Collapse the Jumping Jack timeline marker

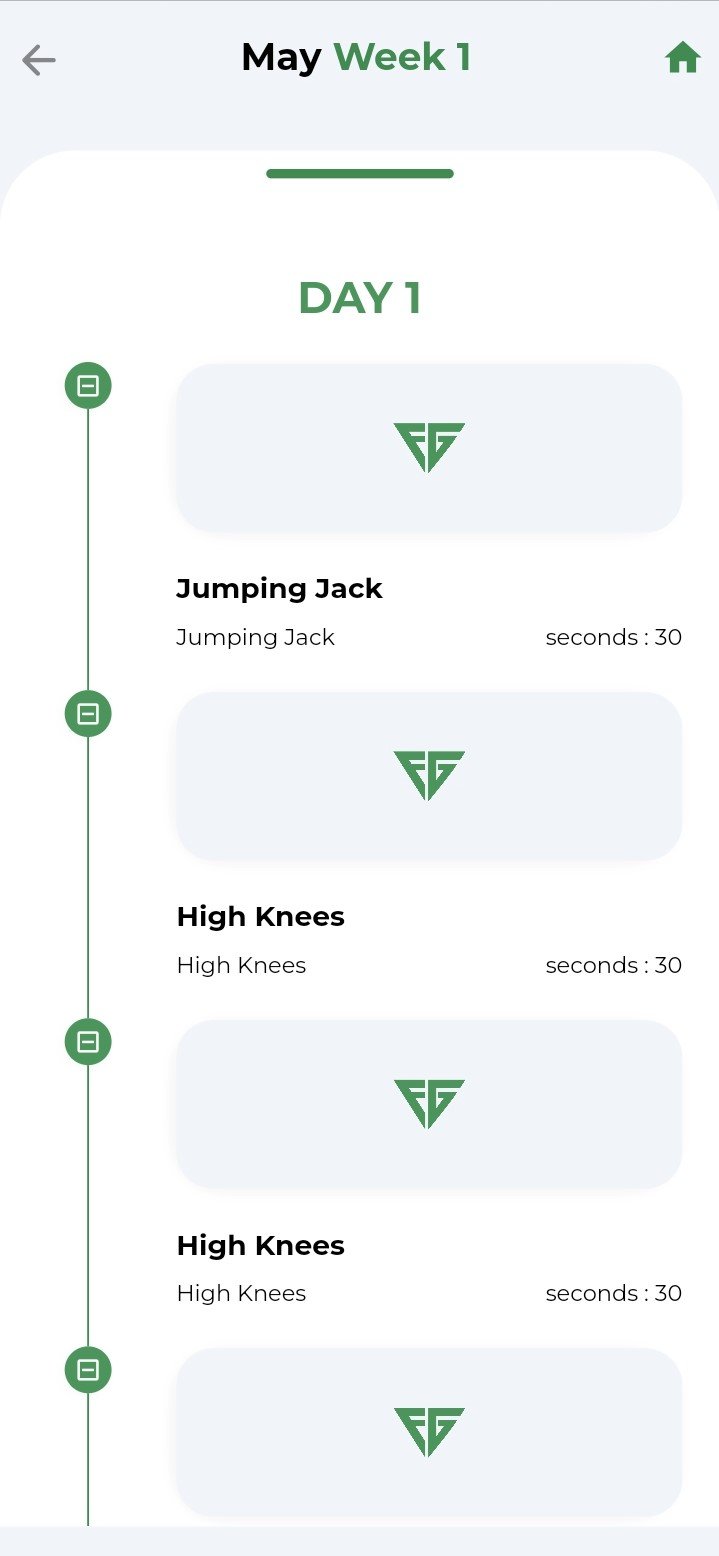[88, 386]
